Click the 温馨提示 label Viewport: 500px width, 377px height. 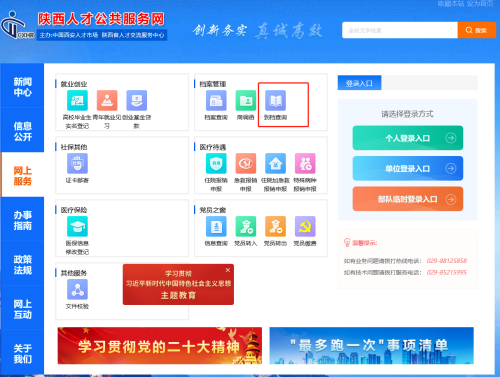365,243
